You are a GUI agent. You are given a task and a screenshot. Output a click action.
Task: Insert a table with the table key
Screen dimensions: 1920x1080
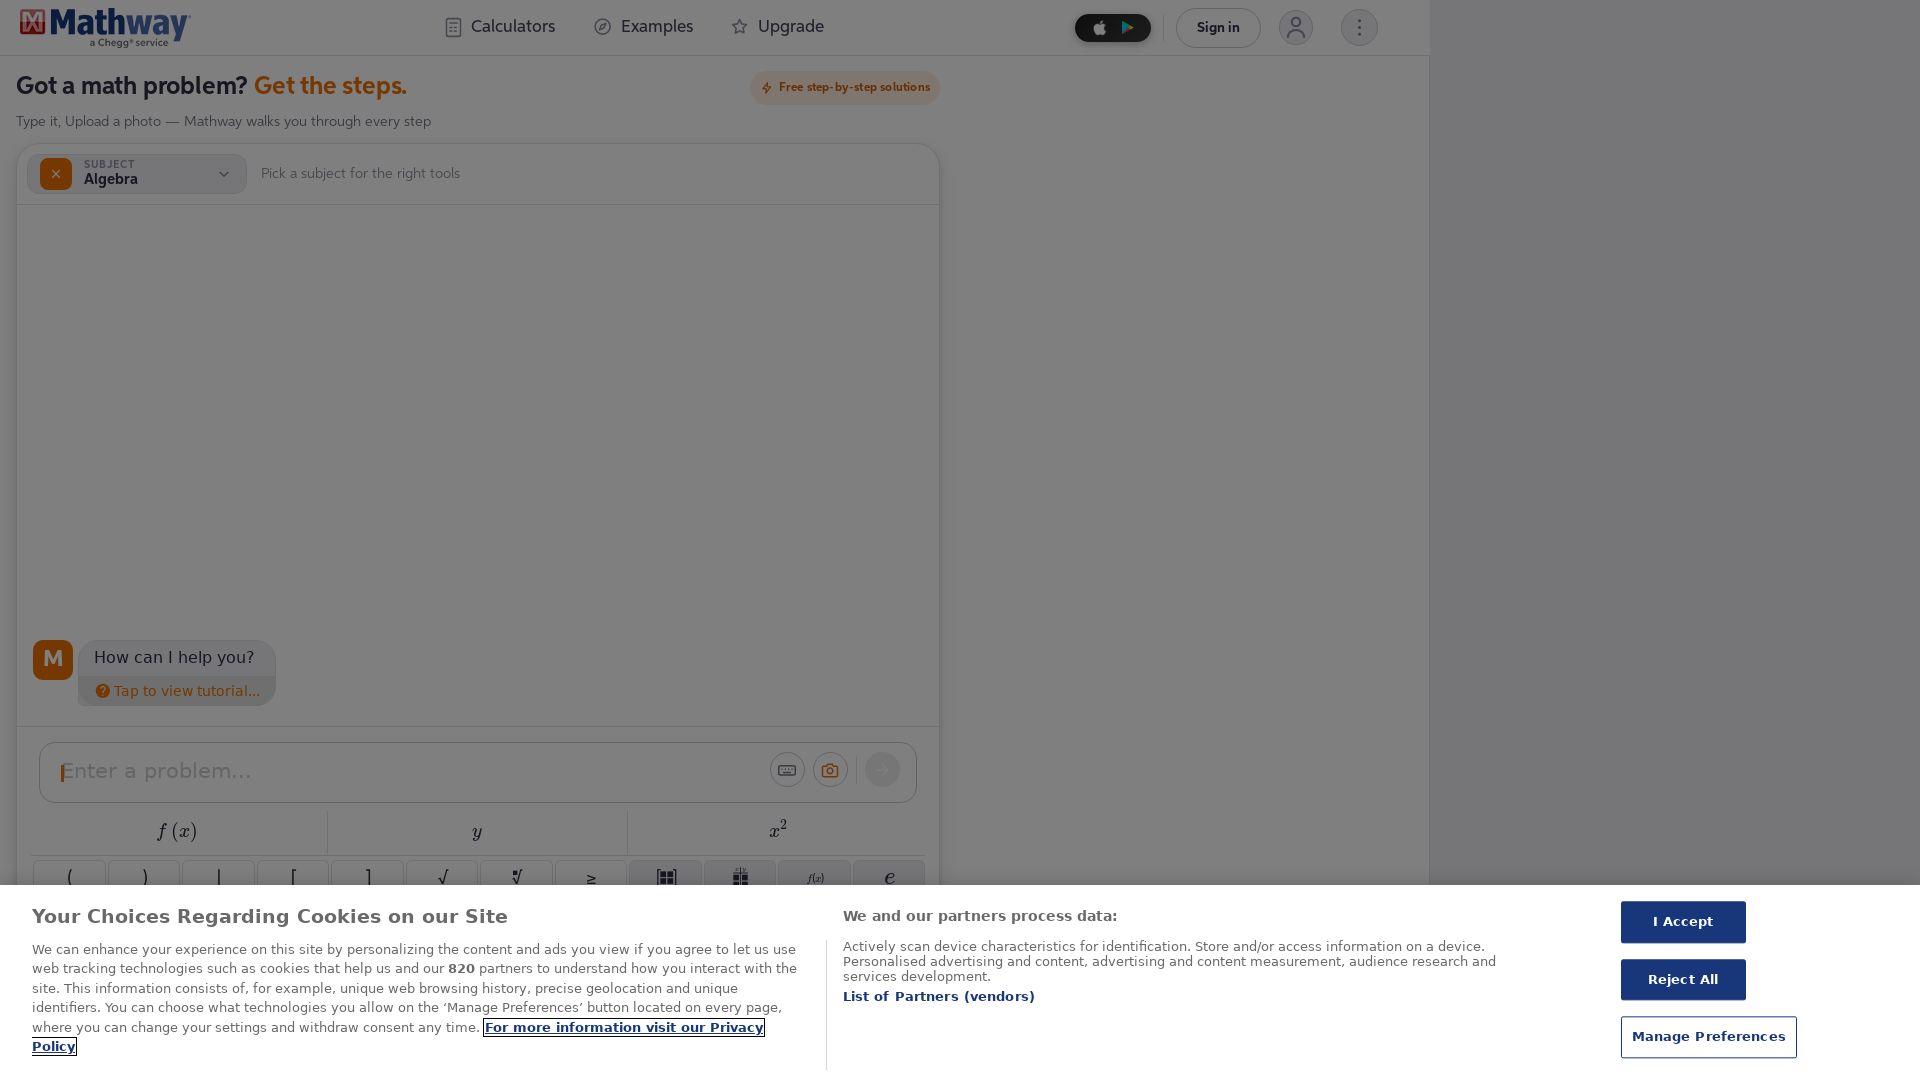740,873
